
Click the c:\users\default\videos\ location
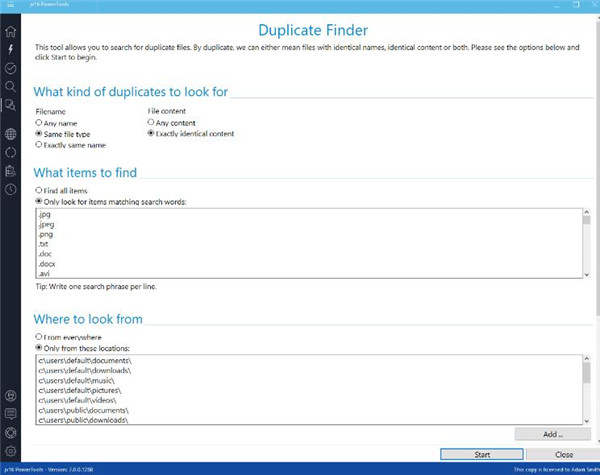pyautogui.click(x=77, y=400)
